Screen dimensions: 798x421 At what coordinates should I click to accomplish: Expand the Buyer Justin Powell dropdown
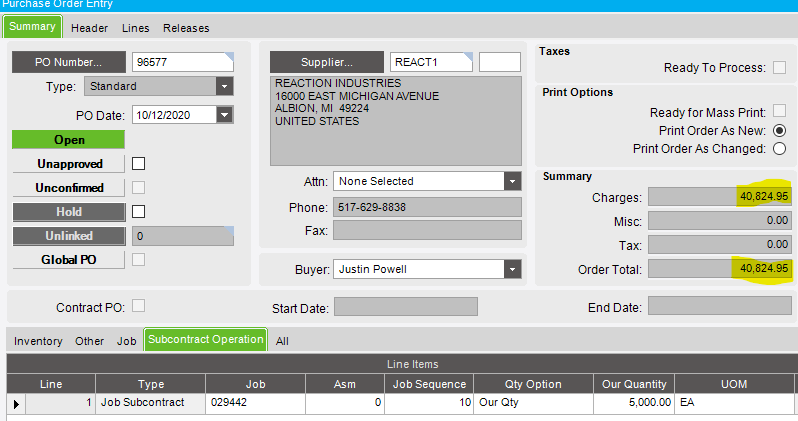click(512, 269)
